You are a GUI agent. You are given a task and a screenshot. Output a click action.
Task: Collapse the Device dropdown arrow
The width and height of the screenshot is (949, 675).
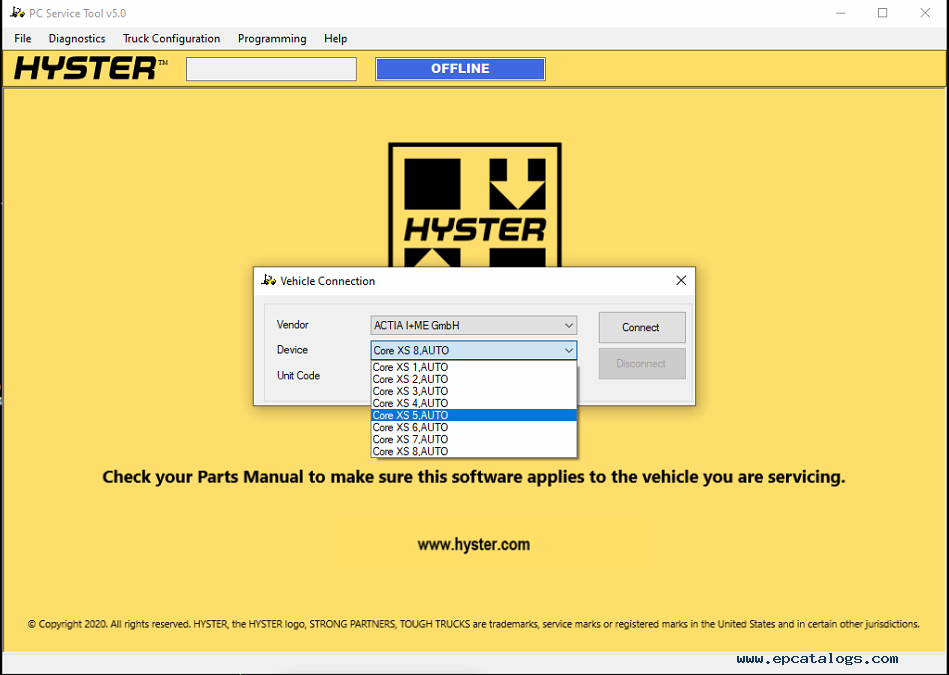[568, 350]
